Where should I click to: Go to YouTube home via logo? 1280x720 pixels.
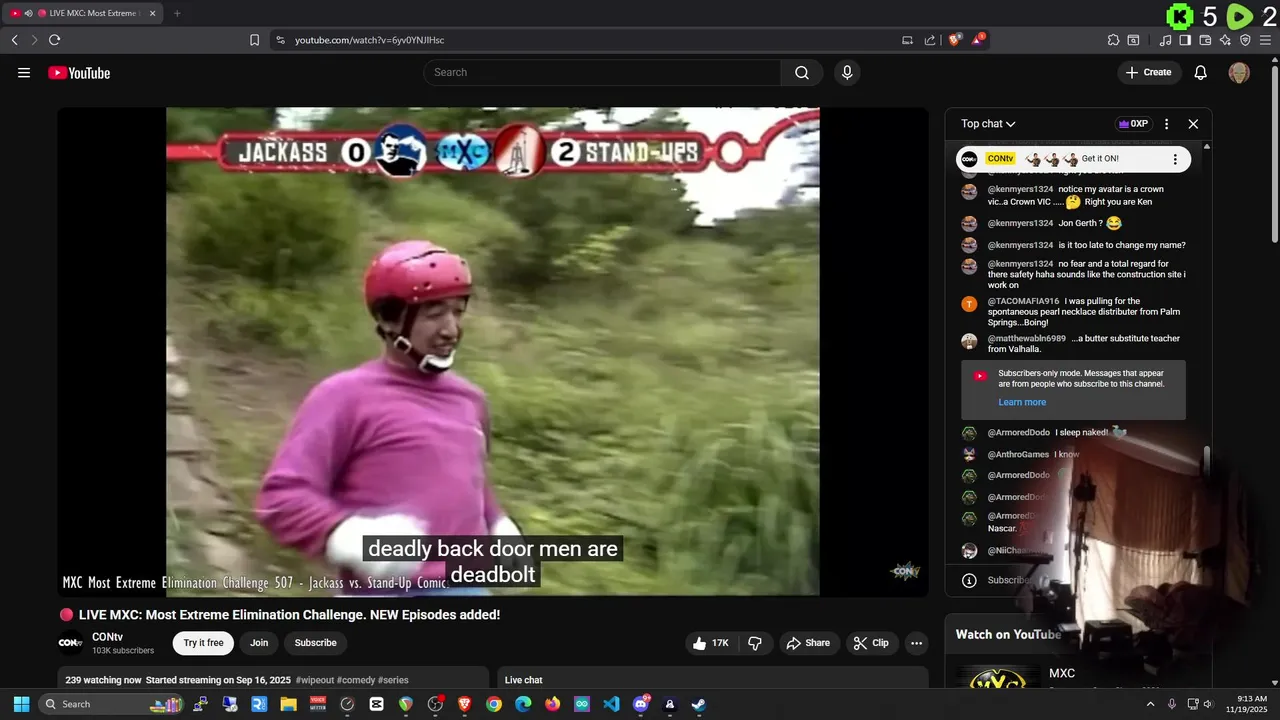tap(79, 73)
